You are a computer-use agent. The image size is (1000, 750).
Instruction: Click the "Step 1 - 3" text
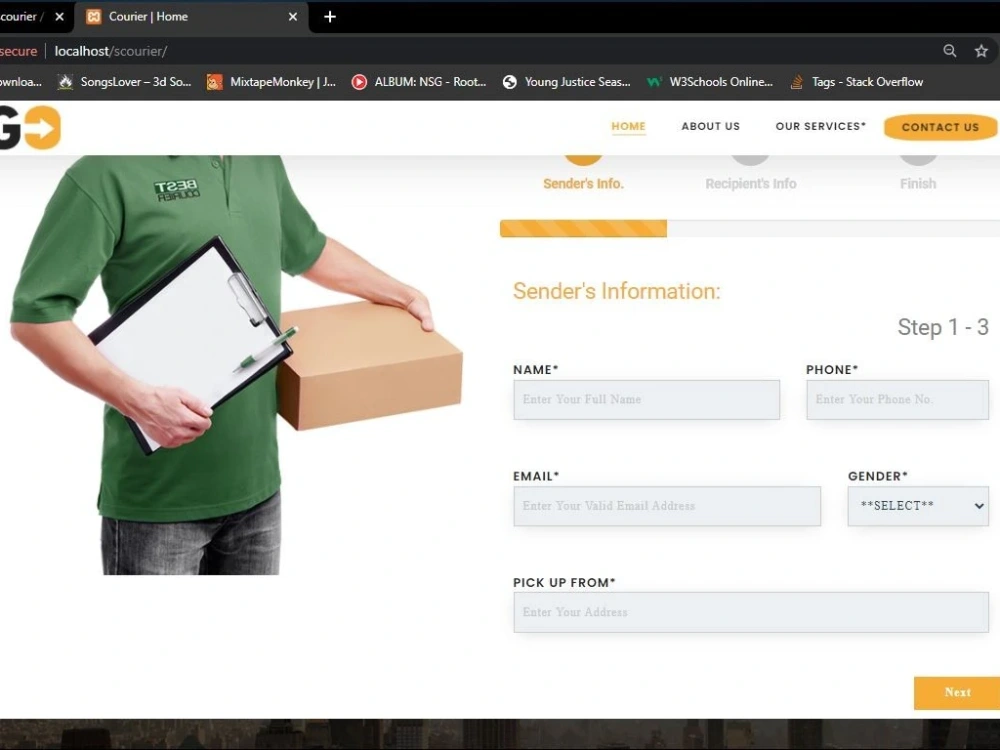943,327
